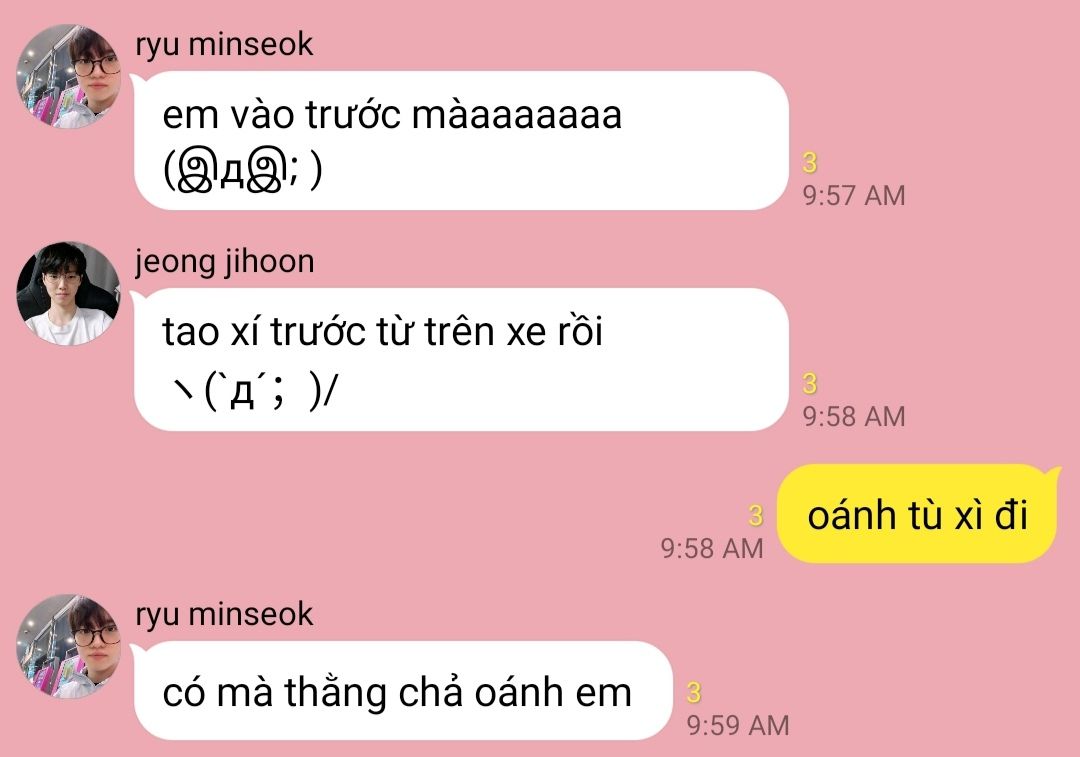Click the ryu minseok name above the first message

pyautogui.click(x=224, y=45)
